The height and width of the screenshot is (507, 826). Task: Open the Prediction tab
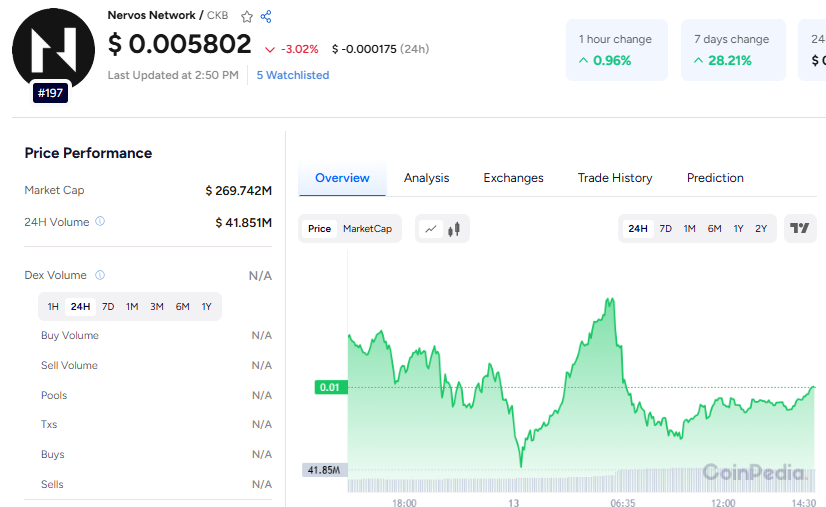(715, 178)
